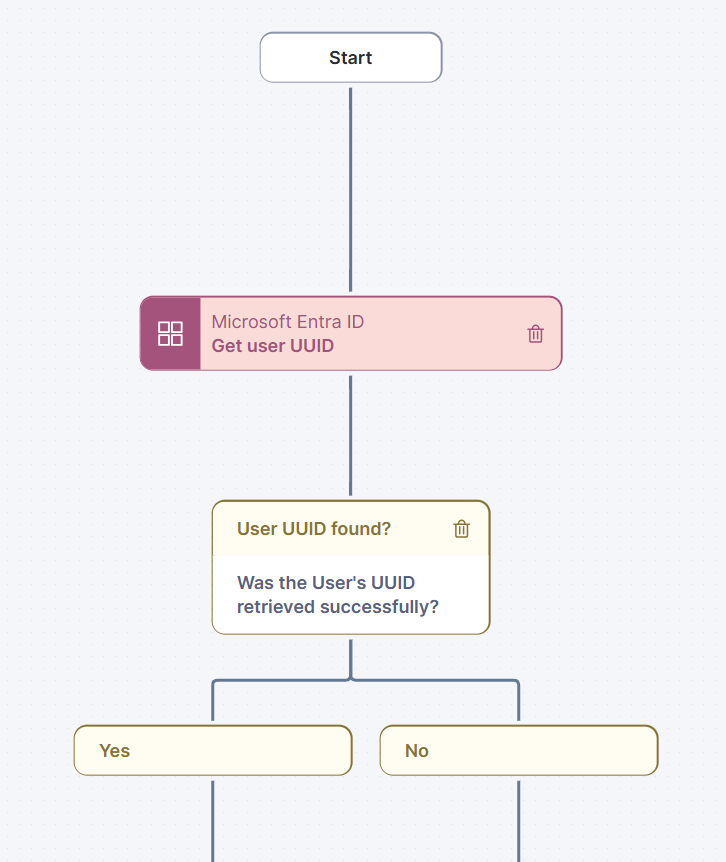The height and width of the screenshot is (862, 726).
Task: Click the UUID retrieved successfully description text
Action: point(338,595)
